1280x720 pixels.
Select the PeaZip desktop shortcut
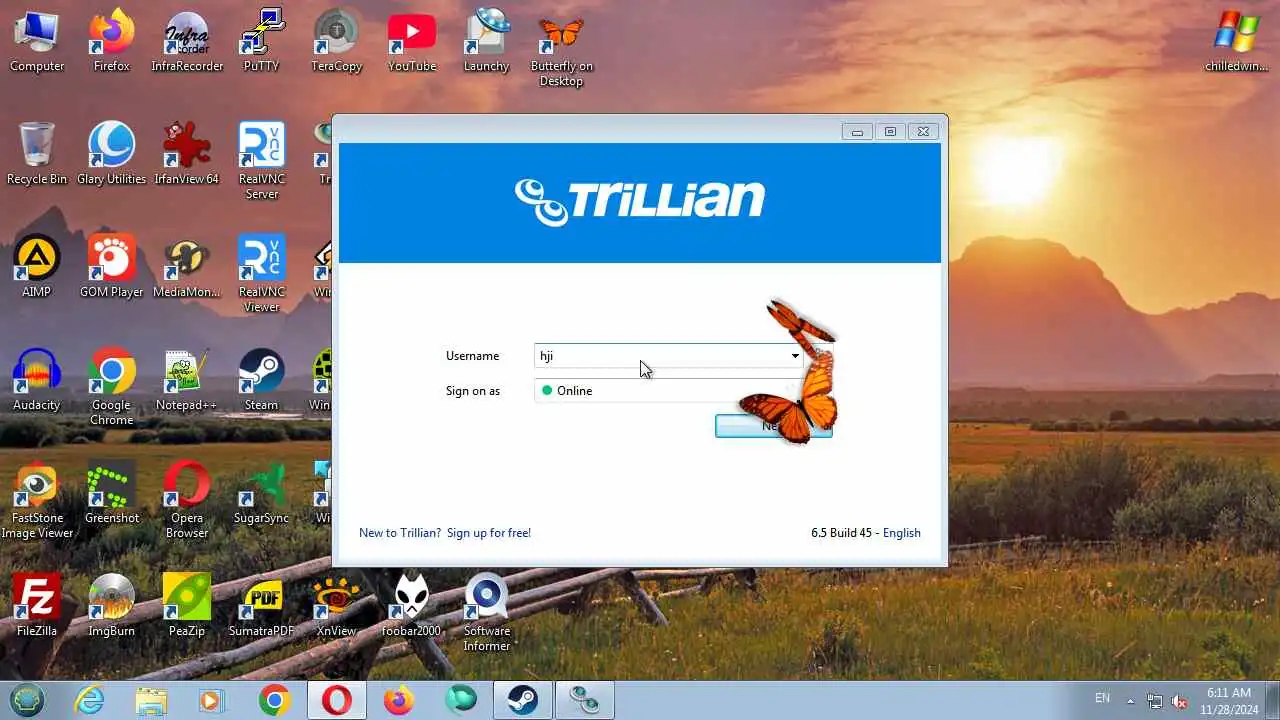coord(187,606)
